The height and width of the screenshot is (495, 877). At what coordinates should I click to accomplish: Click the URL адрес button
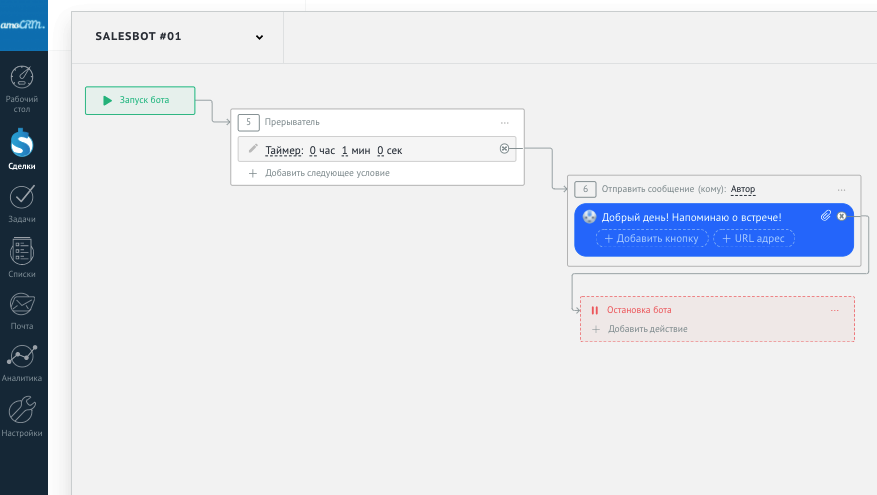coord(753,238)
